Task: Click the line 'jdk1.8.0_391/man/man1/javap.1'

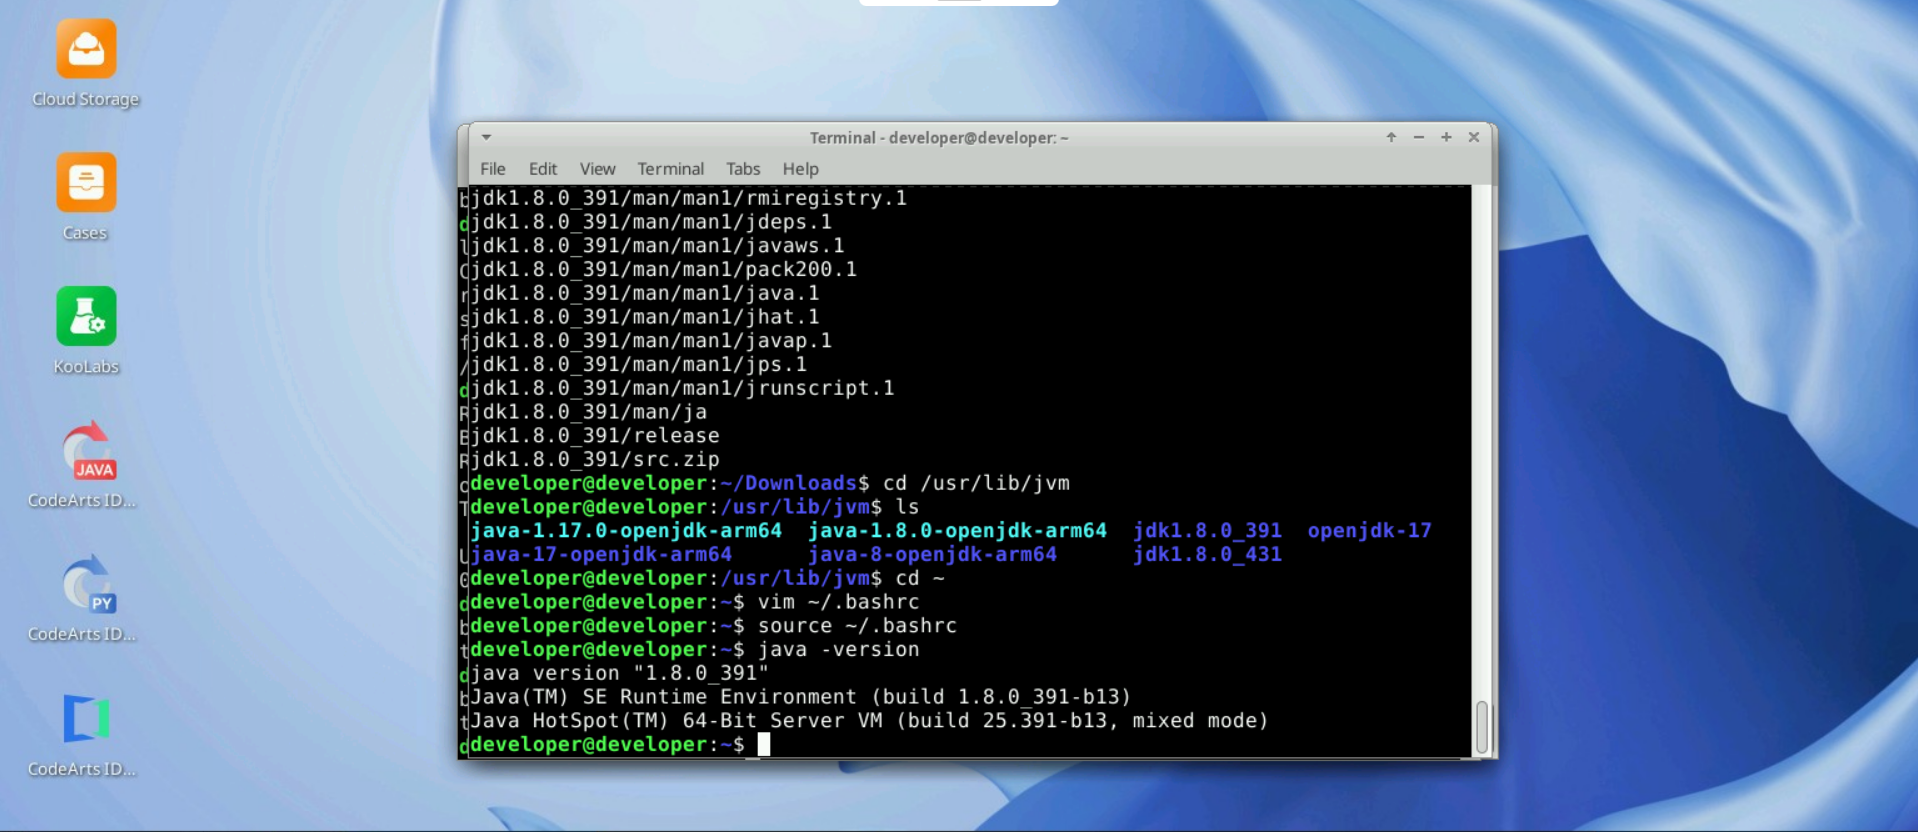Action: 651,341
